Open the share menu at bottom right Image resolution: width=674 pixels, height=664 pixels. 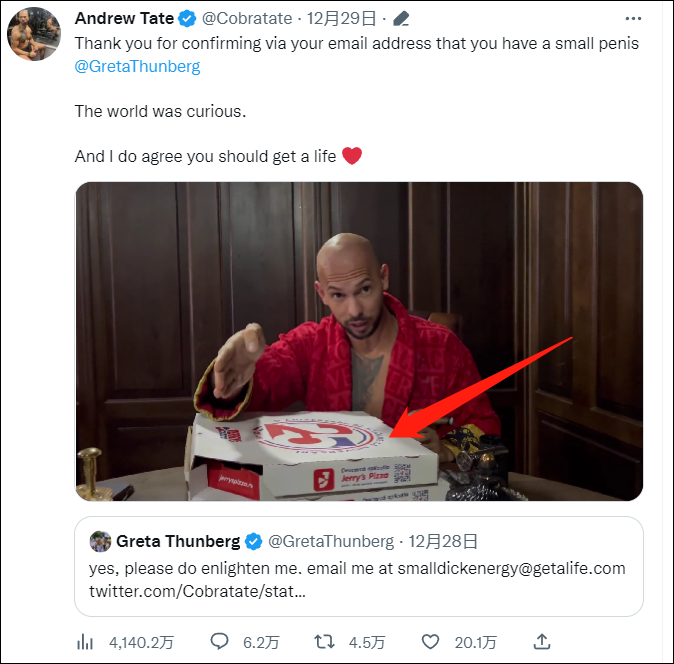[542, 640]
